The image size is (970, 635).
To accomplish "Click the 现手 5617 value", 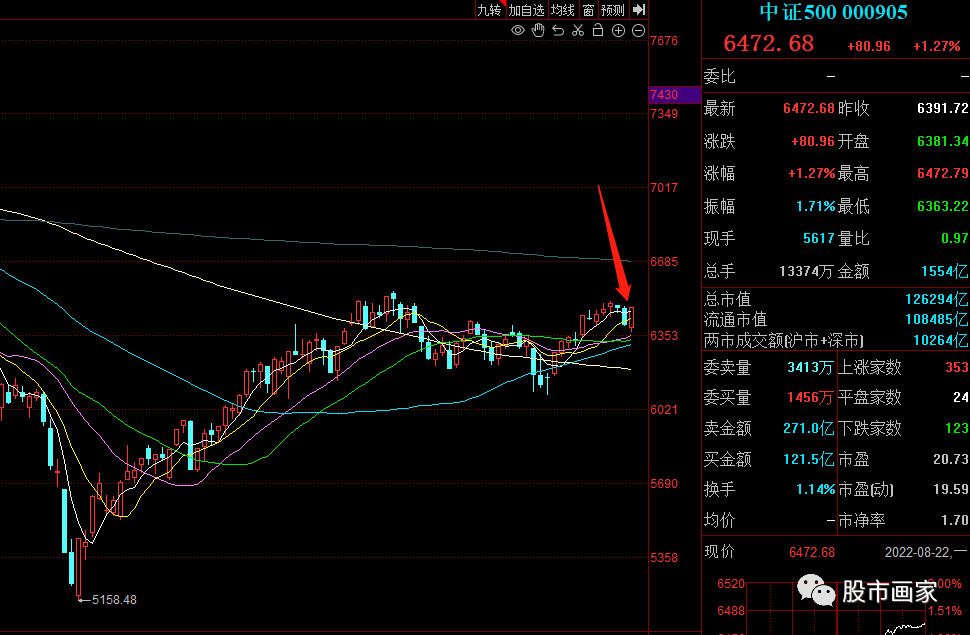I will [x=819, y=238].
